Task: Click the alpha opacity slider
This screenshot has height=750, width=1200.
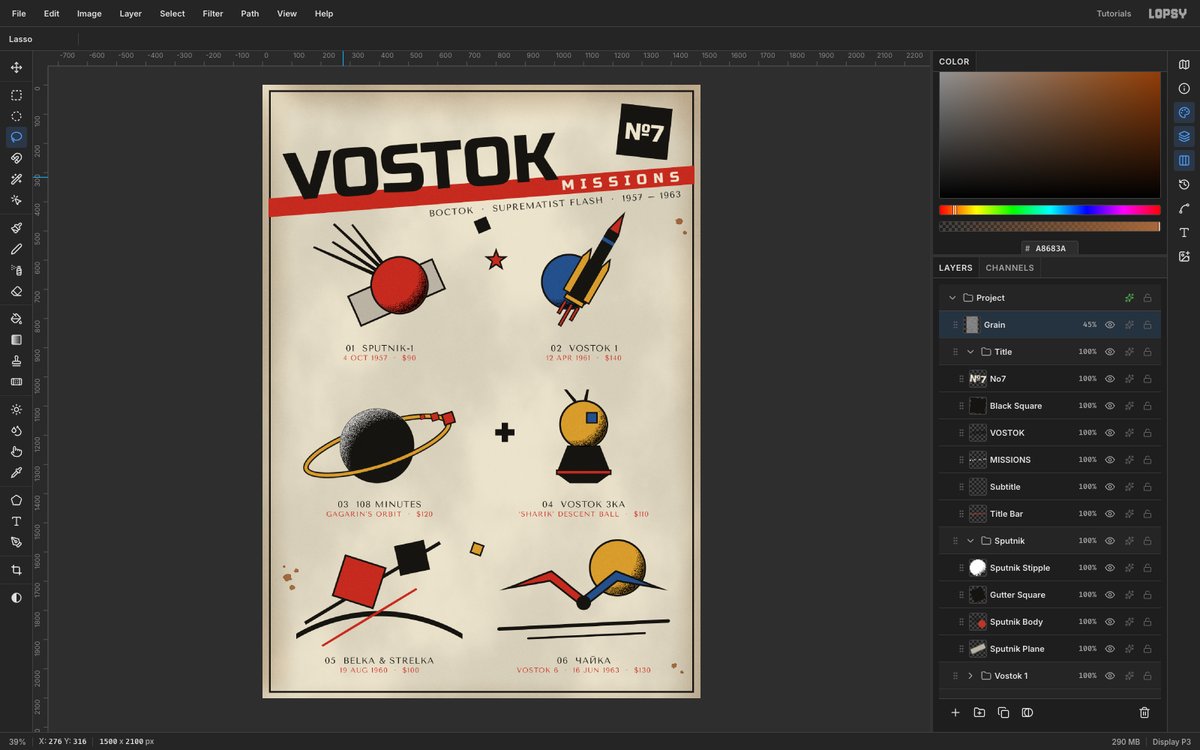Action: [x=1049, y=227]
